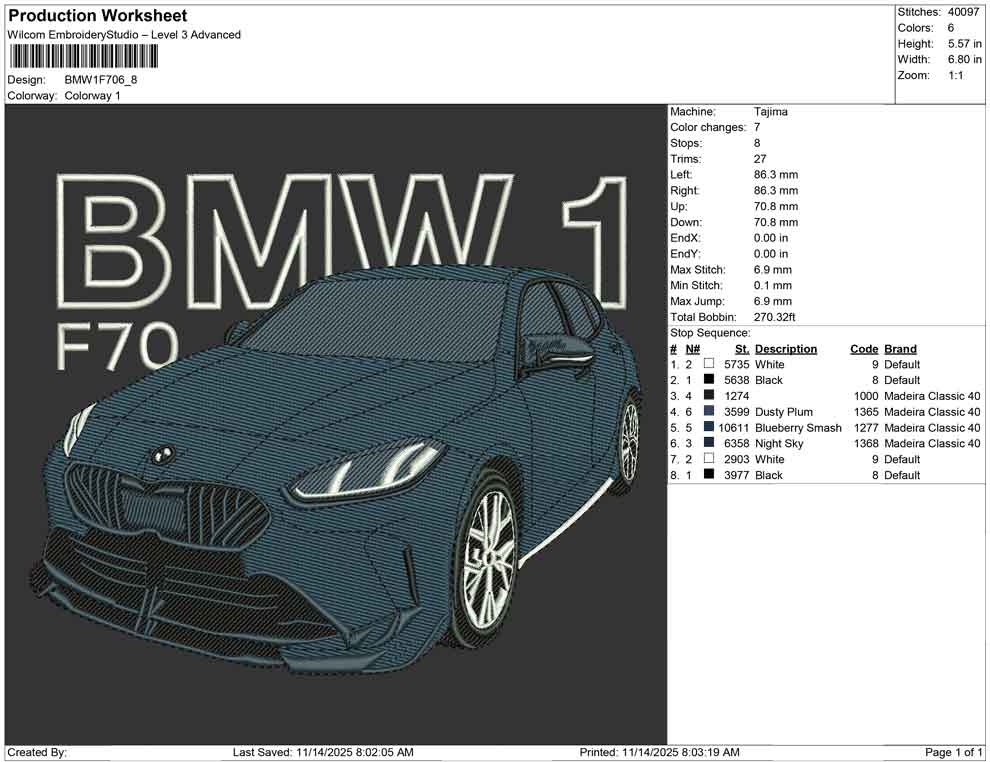The width and height of the screenshot is (990, 762).
Task: Expand the Tajima machine selection
Action: 770,111
